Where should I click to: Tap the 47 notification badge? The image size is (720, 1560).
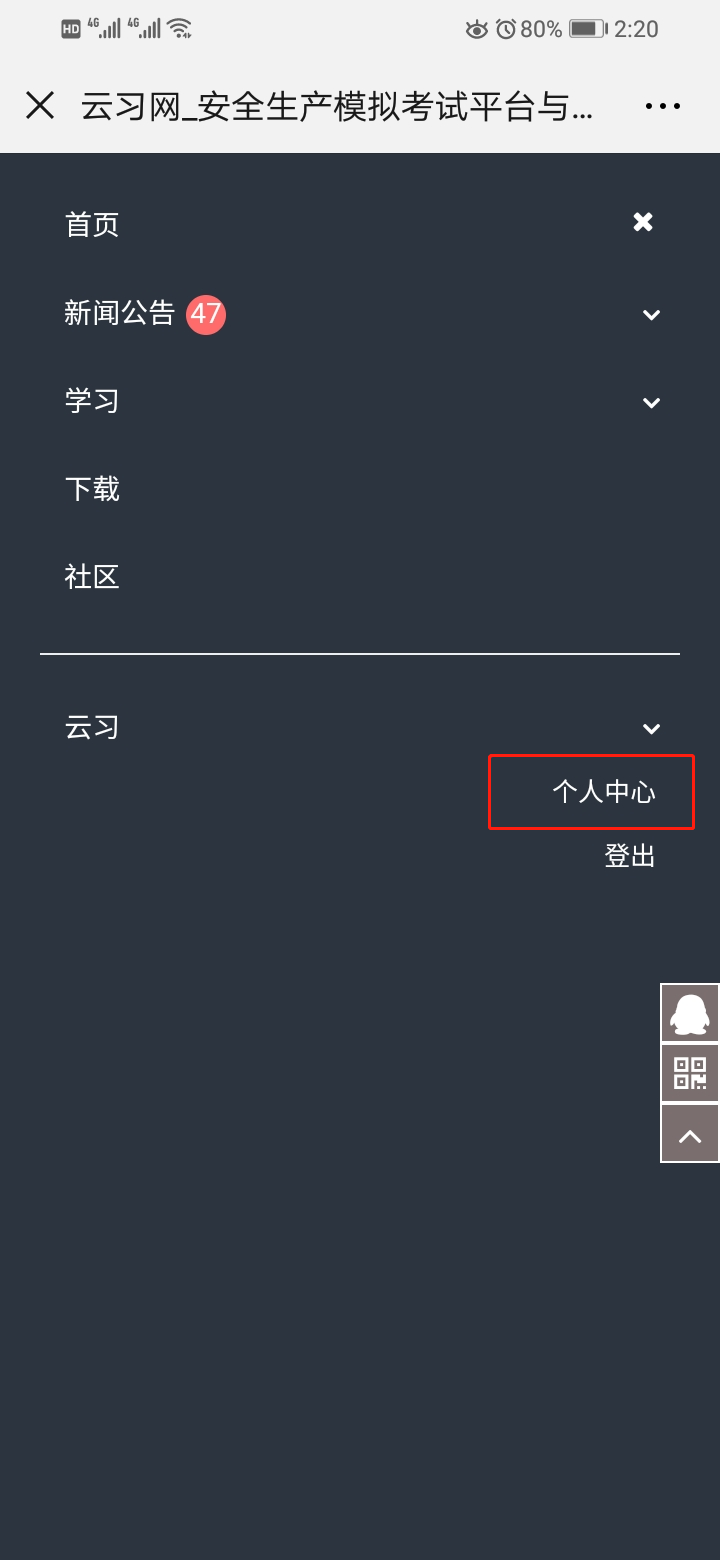click(x=206, y=314)
